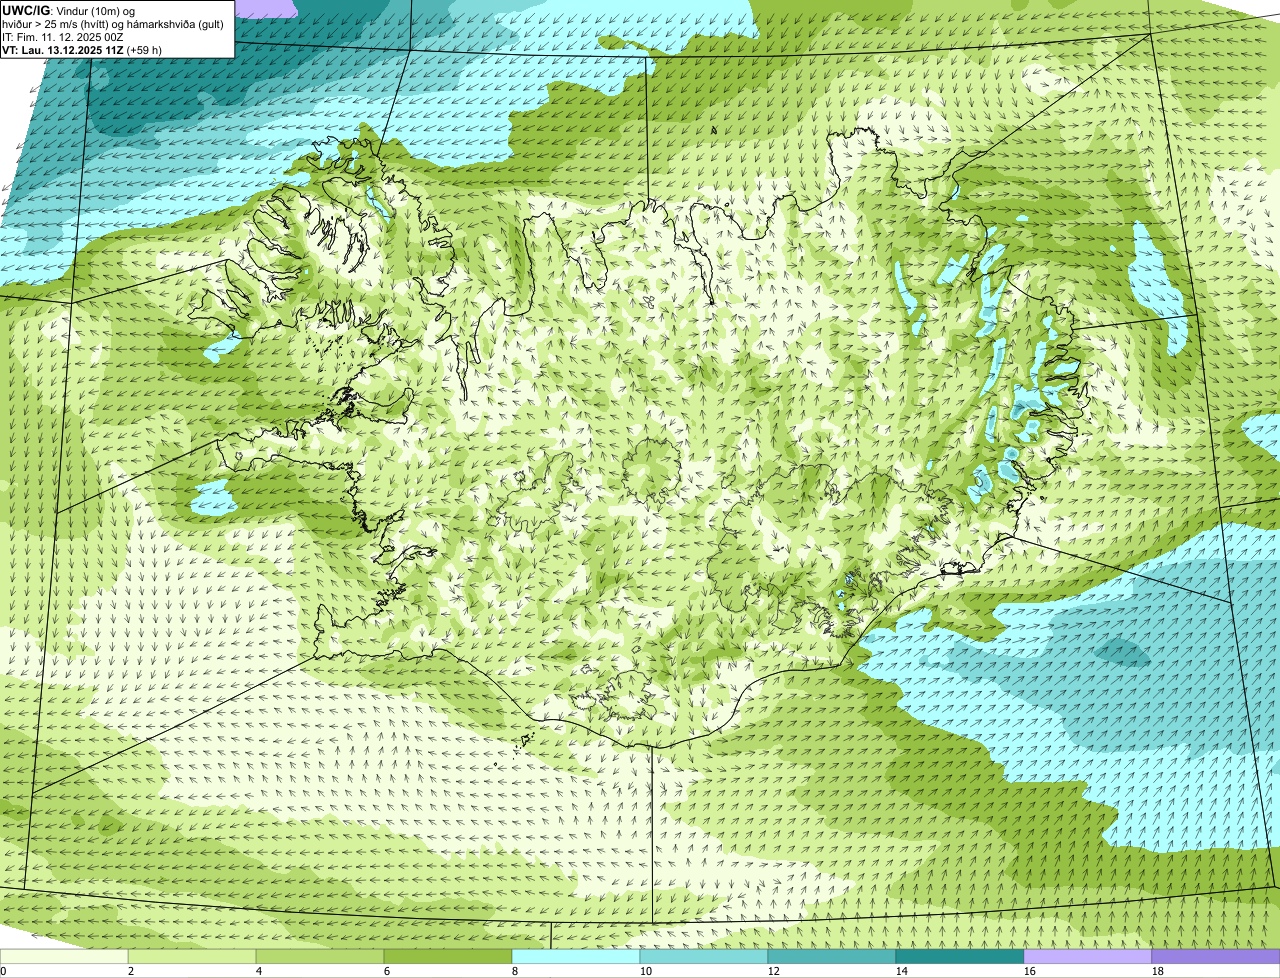Click the '0' label on the color scale

pyautogui.click(x=3, y=971)
